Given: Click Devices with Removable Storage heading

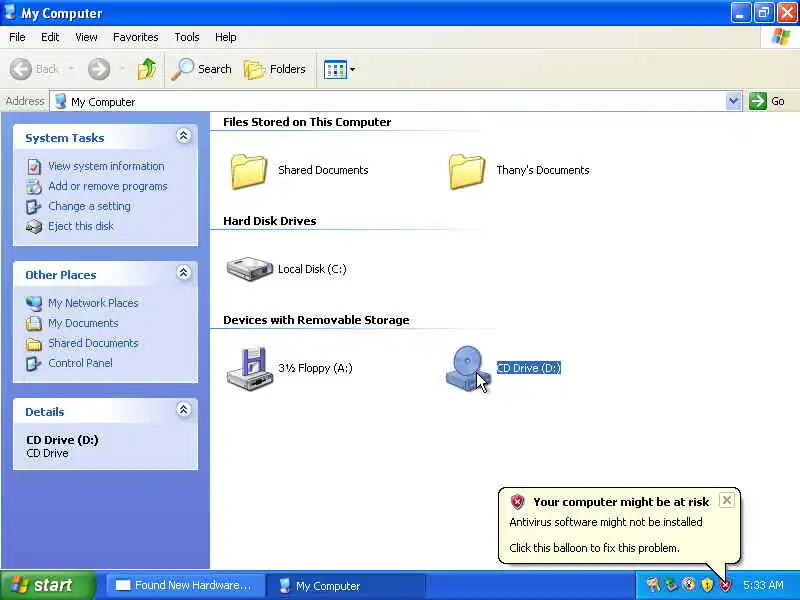Looking at the screenshot, I should 316,320.
